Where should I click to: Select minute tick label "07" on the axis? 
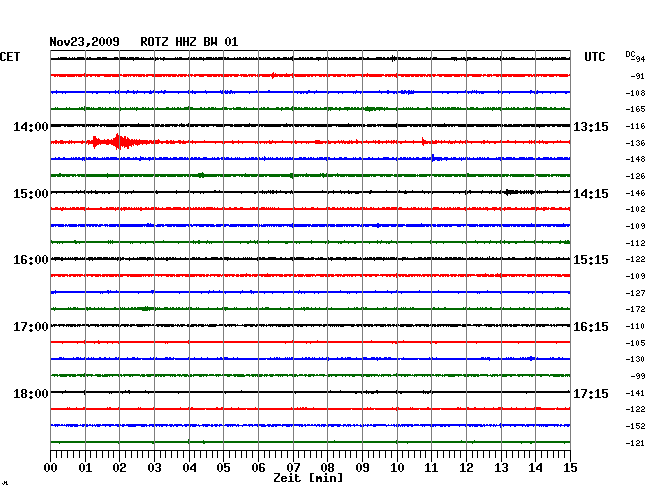pyautogui.click(x=293, y=468)
